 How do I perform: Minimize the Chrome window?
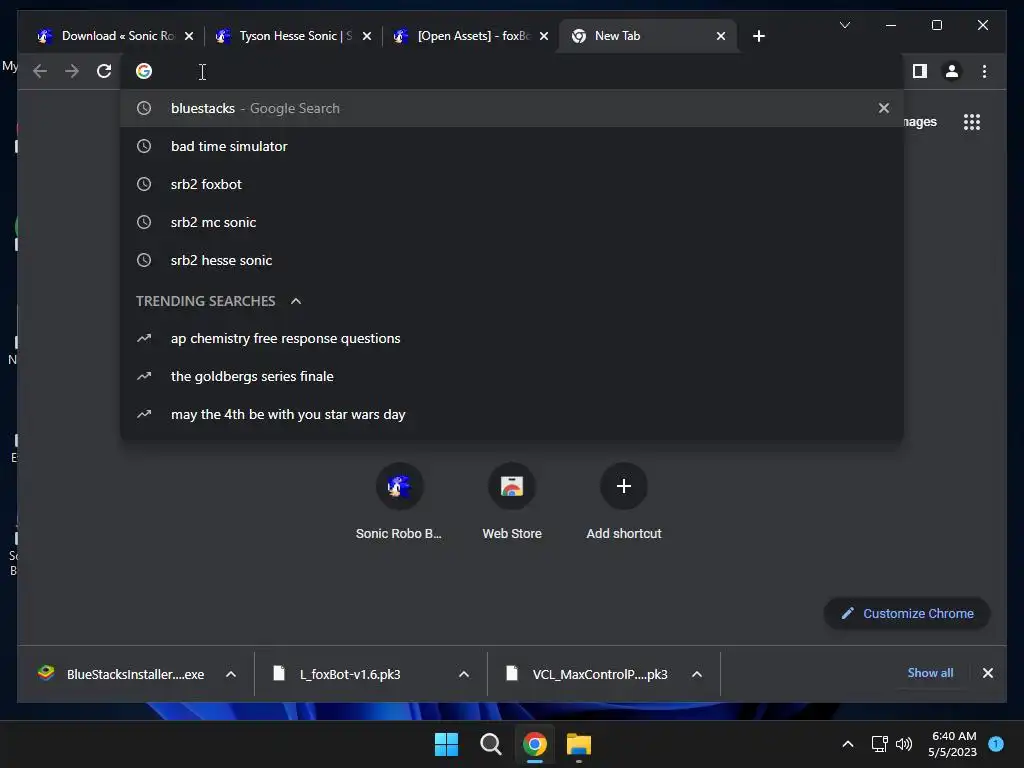891,25
